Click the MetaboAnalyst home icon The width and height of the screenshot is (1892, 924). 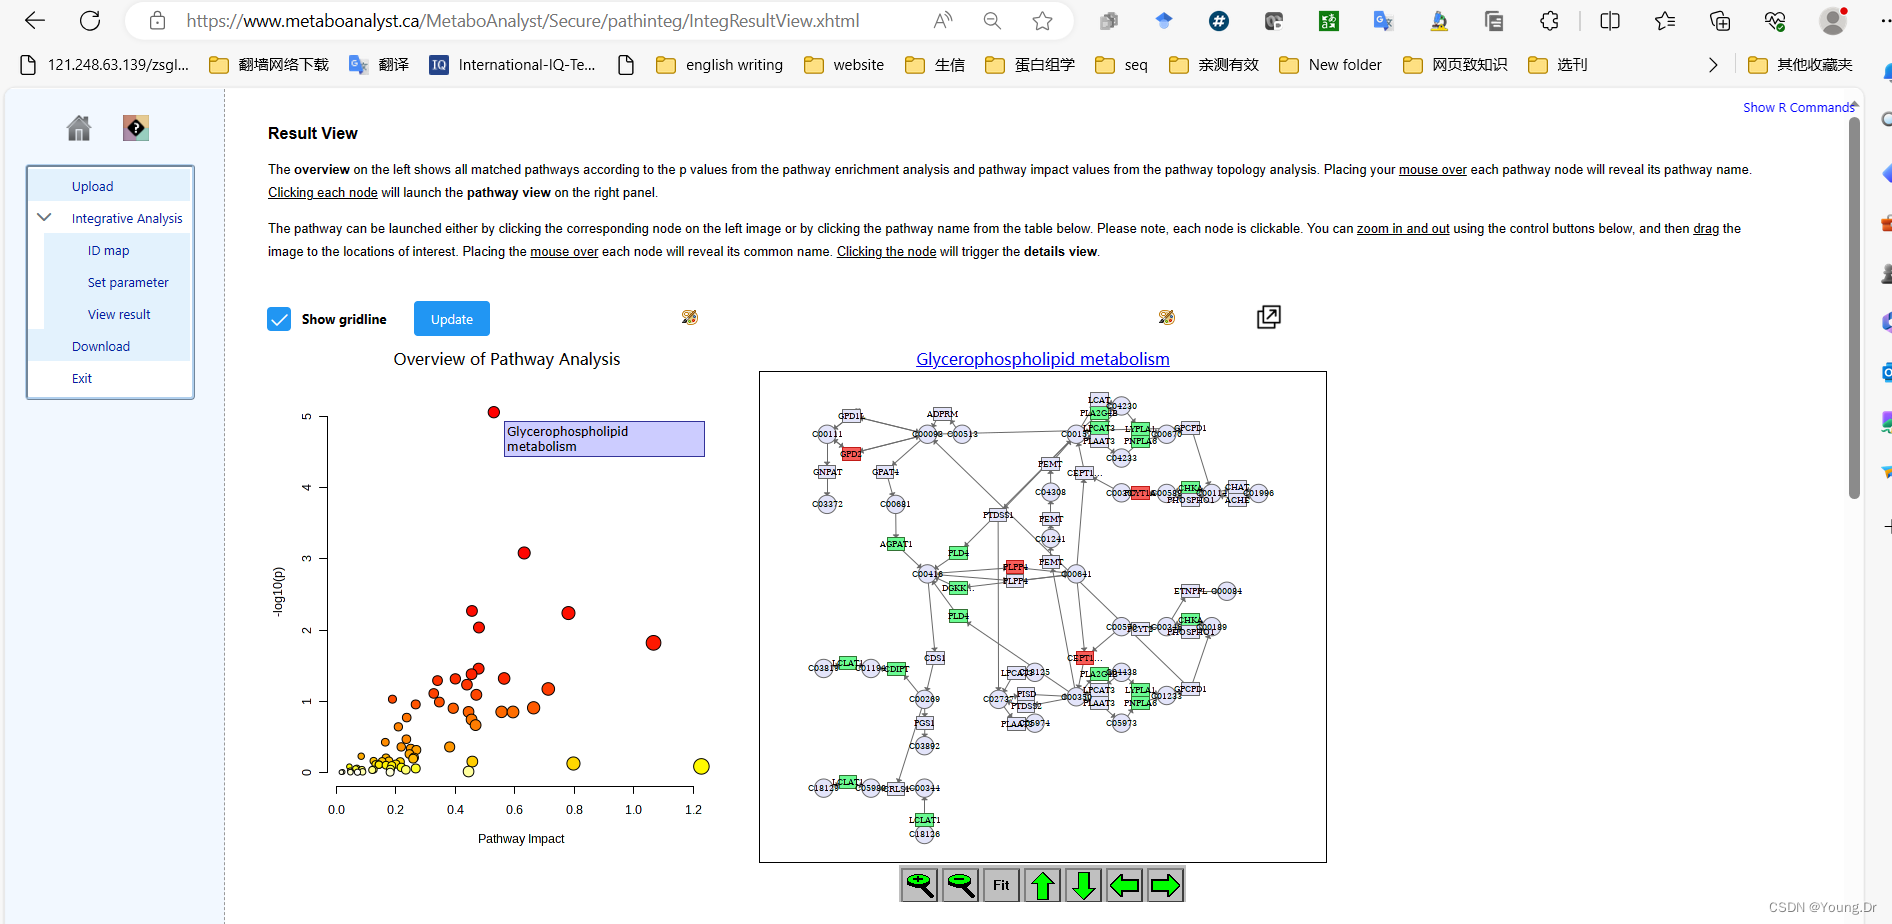[x=78, y=128]
